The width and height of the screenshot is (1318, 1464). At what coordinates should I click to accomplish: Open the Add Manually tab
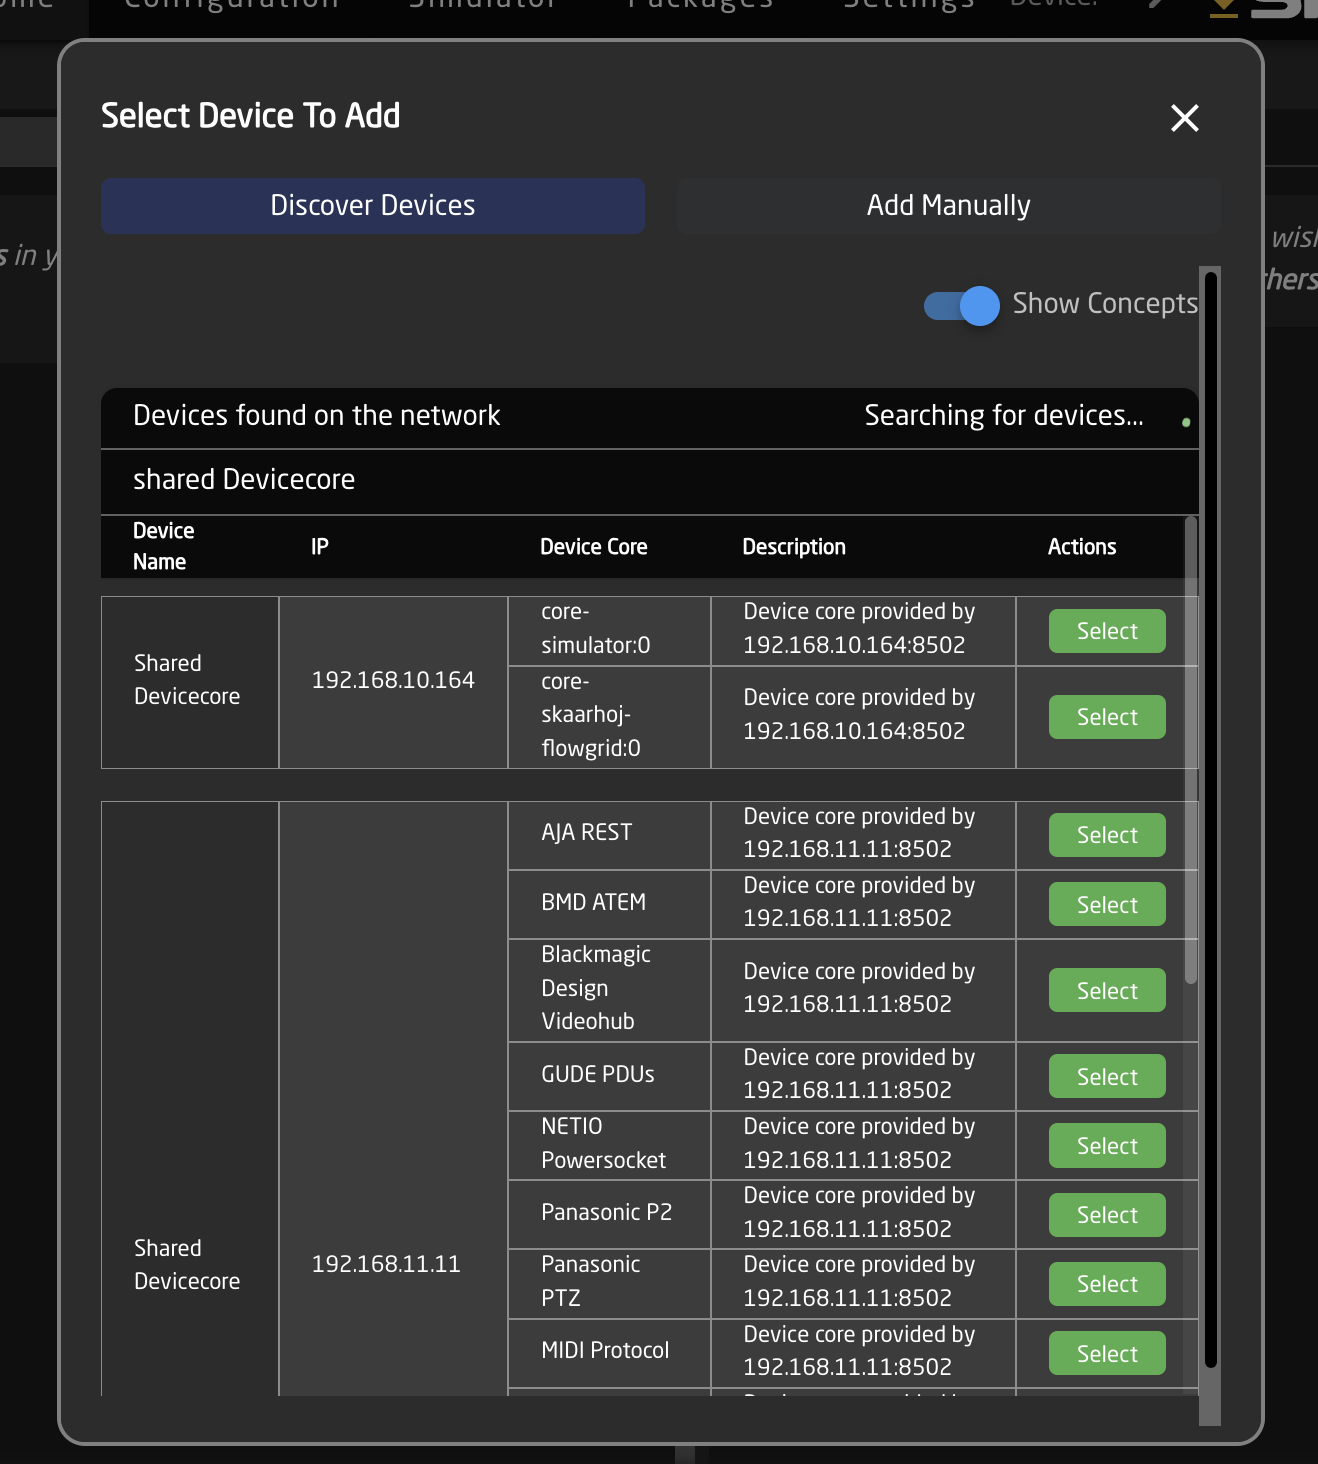coord(948,206)
